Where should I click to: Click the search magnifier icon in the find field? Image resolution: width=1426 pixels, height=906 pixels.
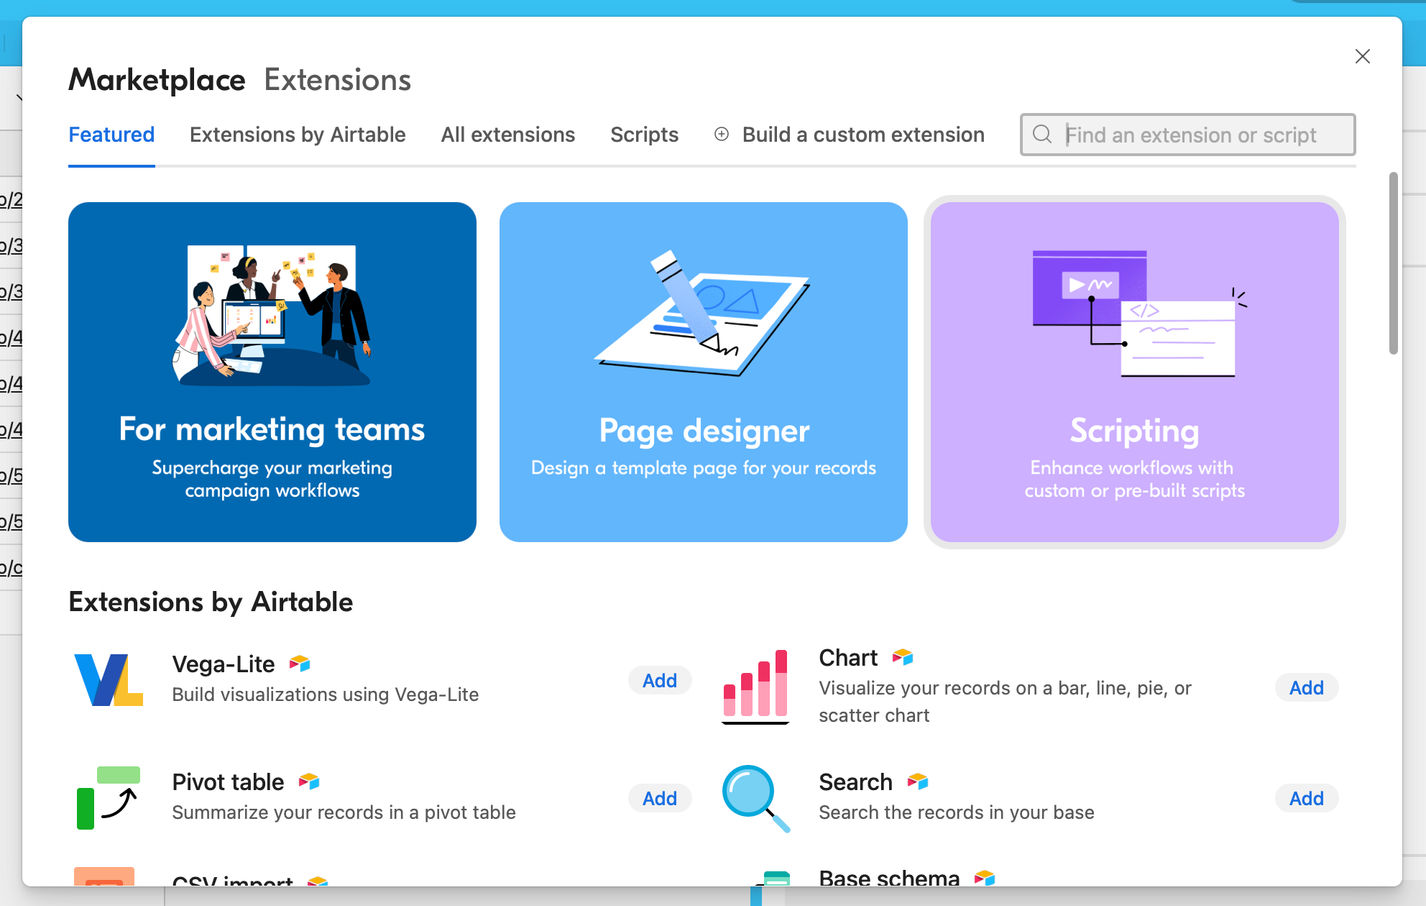coord(1042,134)
